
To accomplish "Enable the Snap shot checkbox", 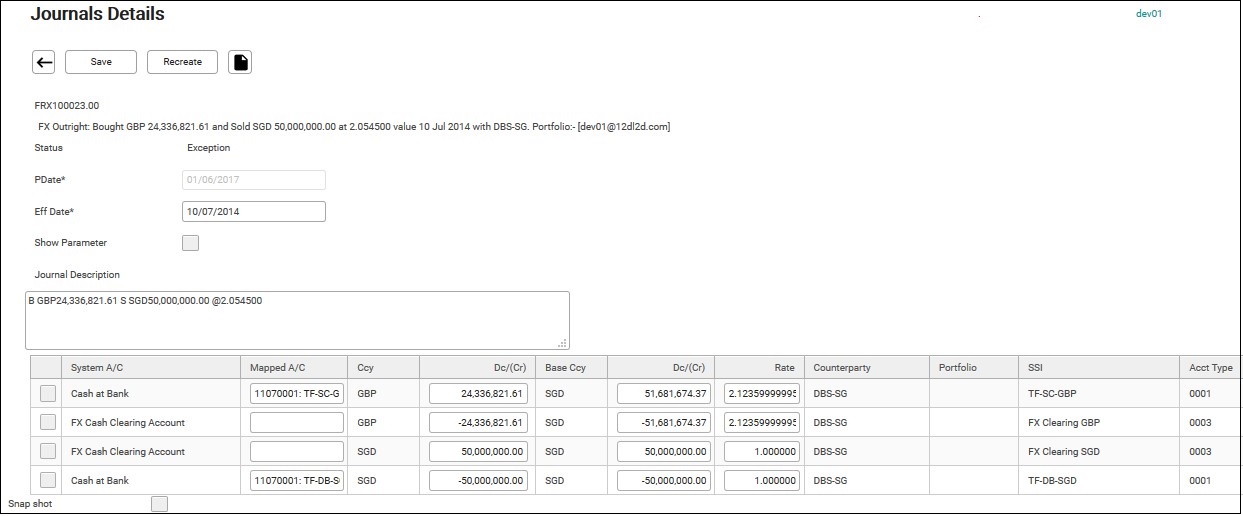I will (159, 504).
